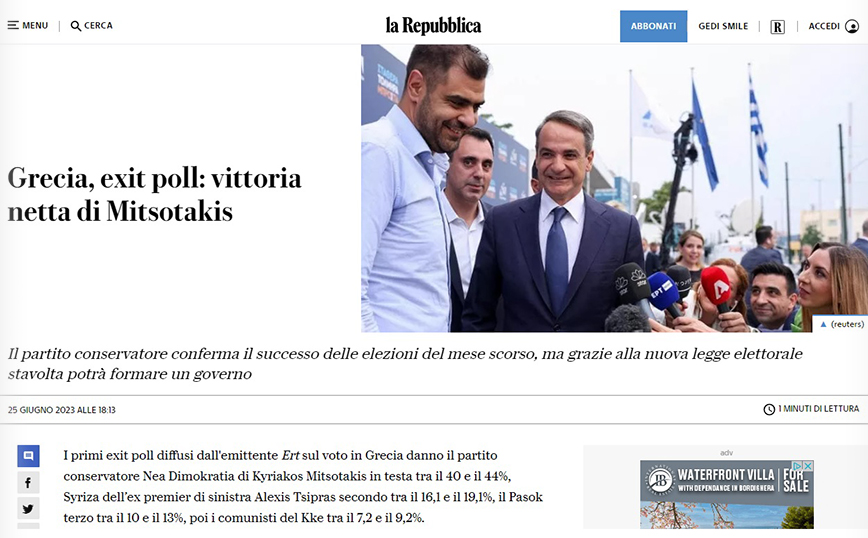Screen dimensions: 868x538
Task: Click the ACCEDI login text
Action: click(x=824, y=26)
